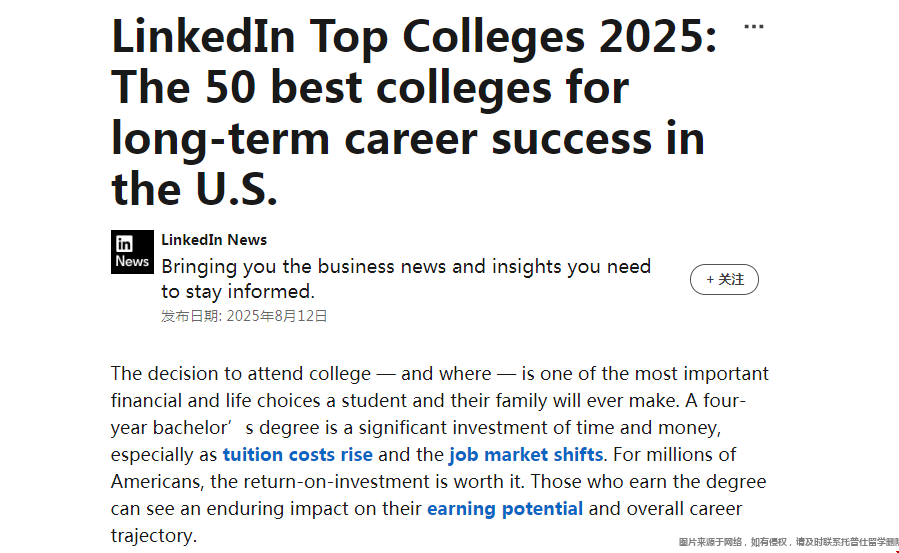Follow LinkedIn News with the 关注 button
Viewport: 899px width, 553px height.
[724, 280]
